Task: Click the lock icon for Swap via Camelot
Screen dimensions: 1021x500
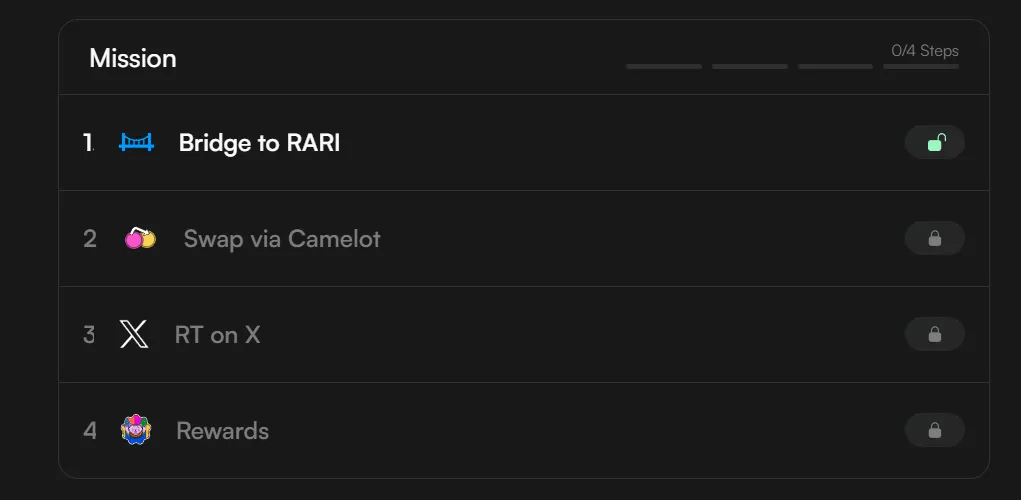Action: (935, 239)
